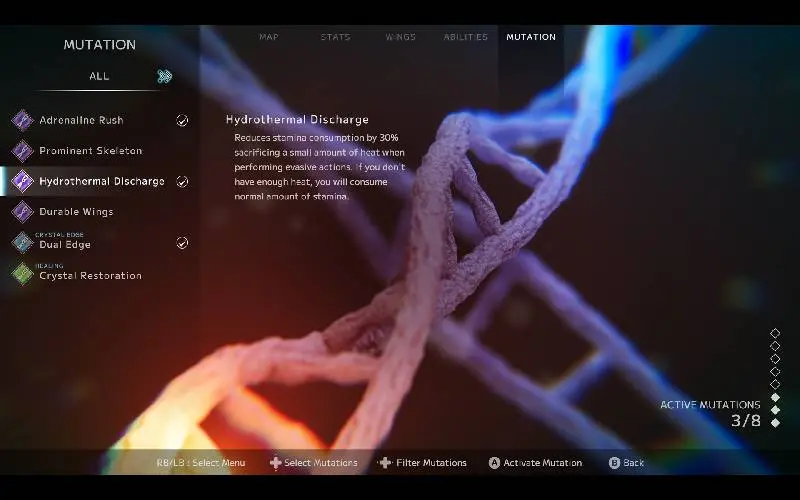This screenshot has width=800, height=500.
Task: Click the topmost empty mutation slot diamond
Action: (775, 333)
